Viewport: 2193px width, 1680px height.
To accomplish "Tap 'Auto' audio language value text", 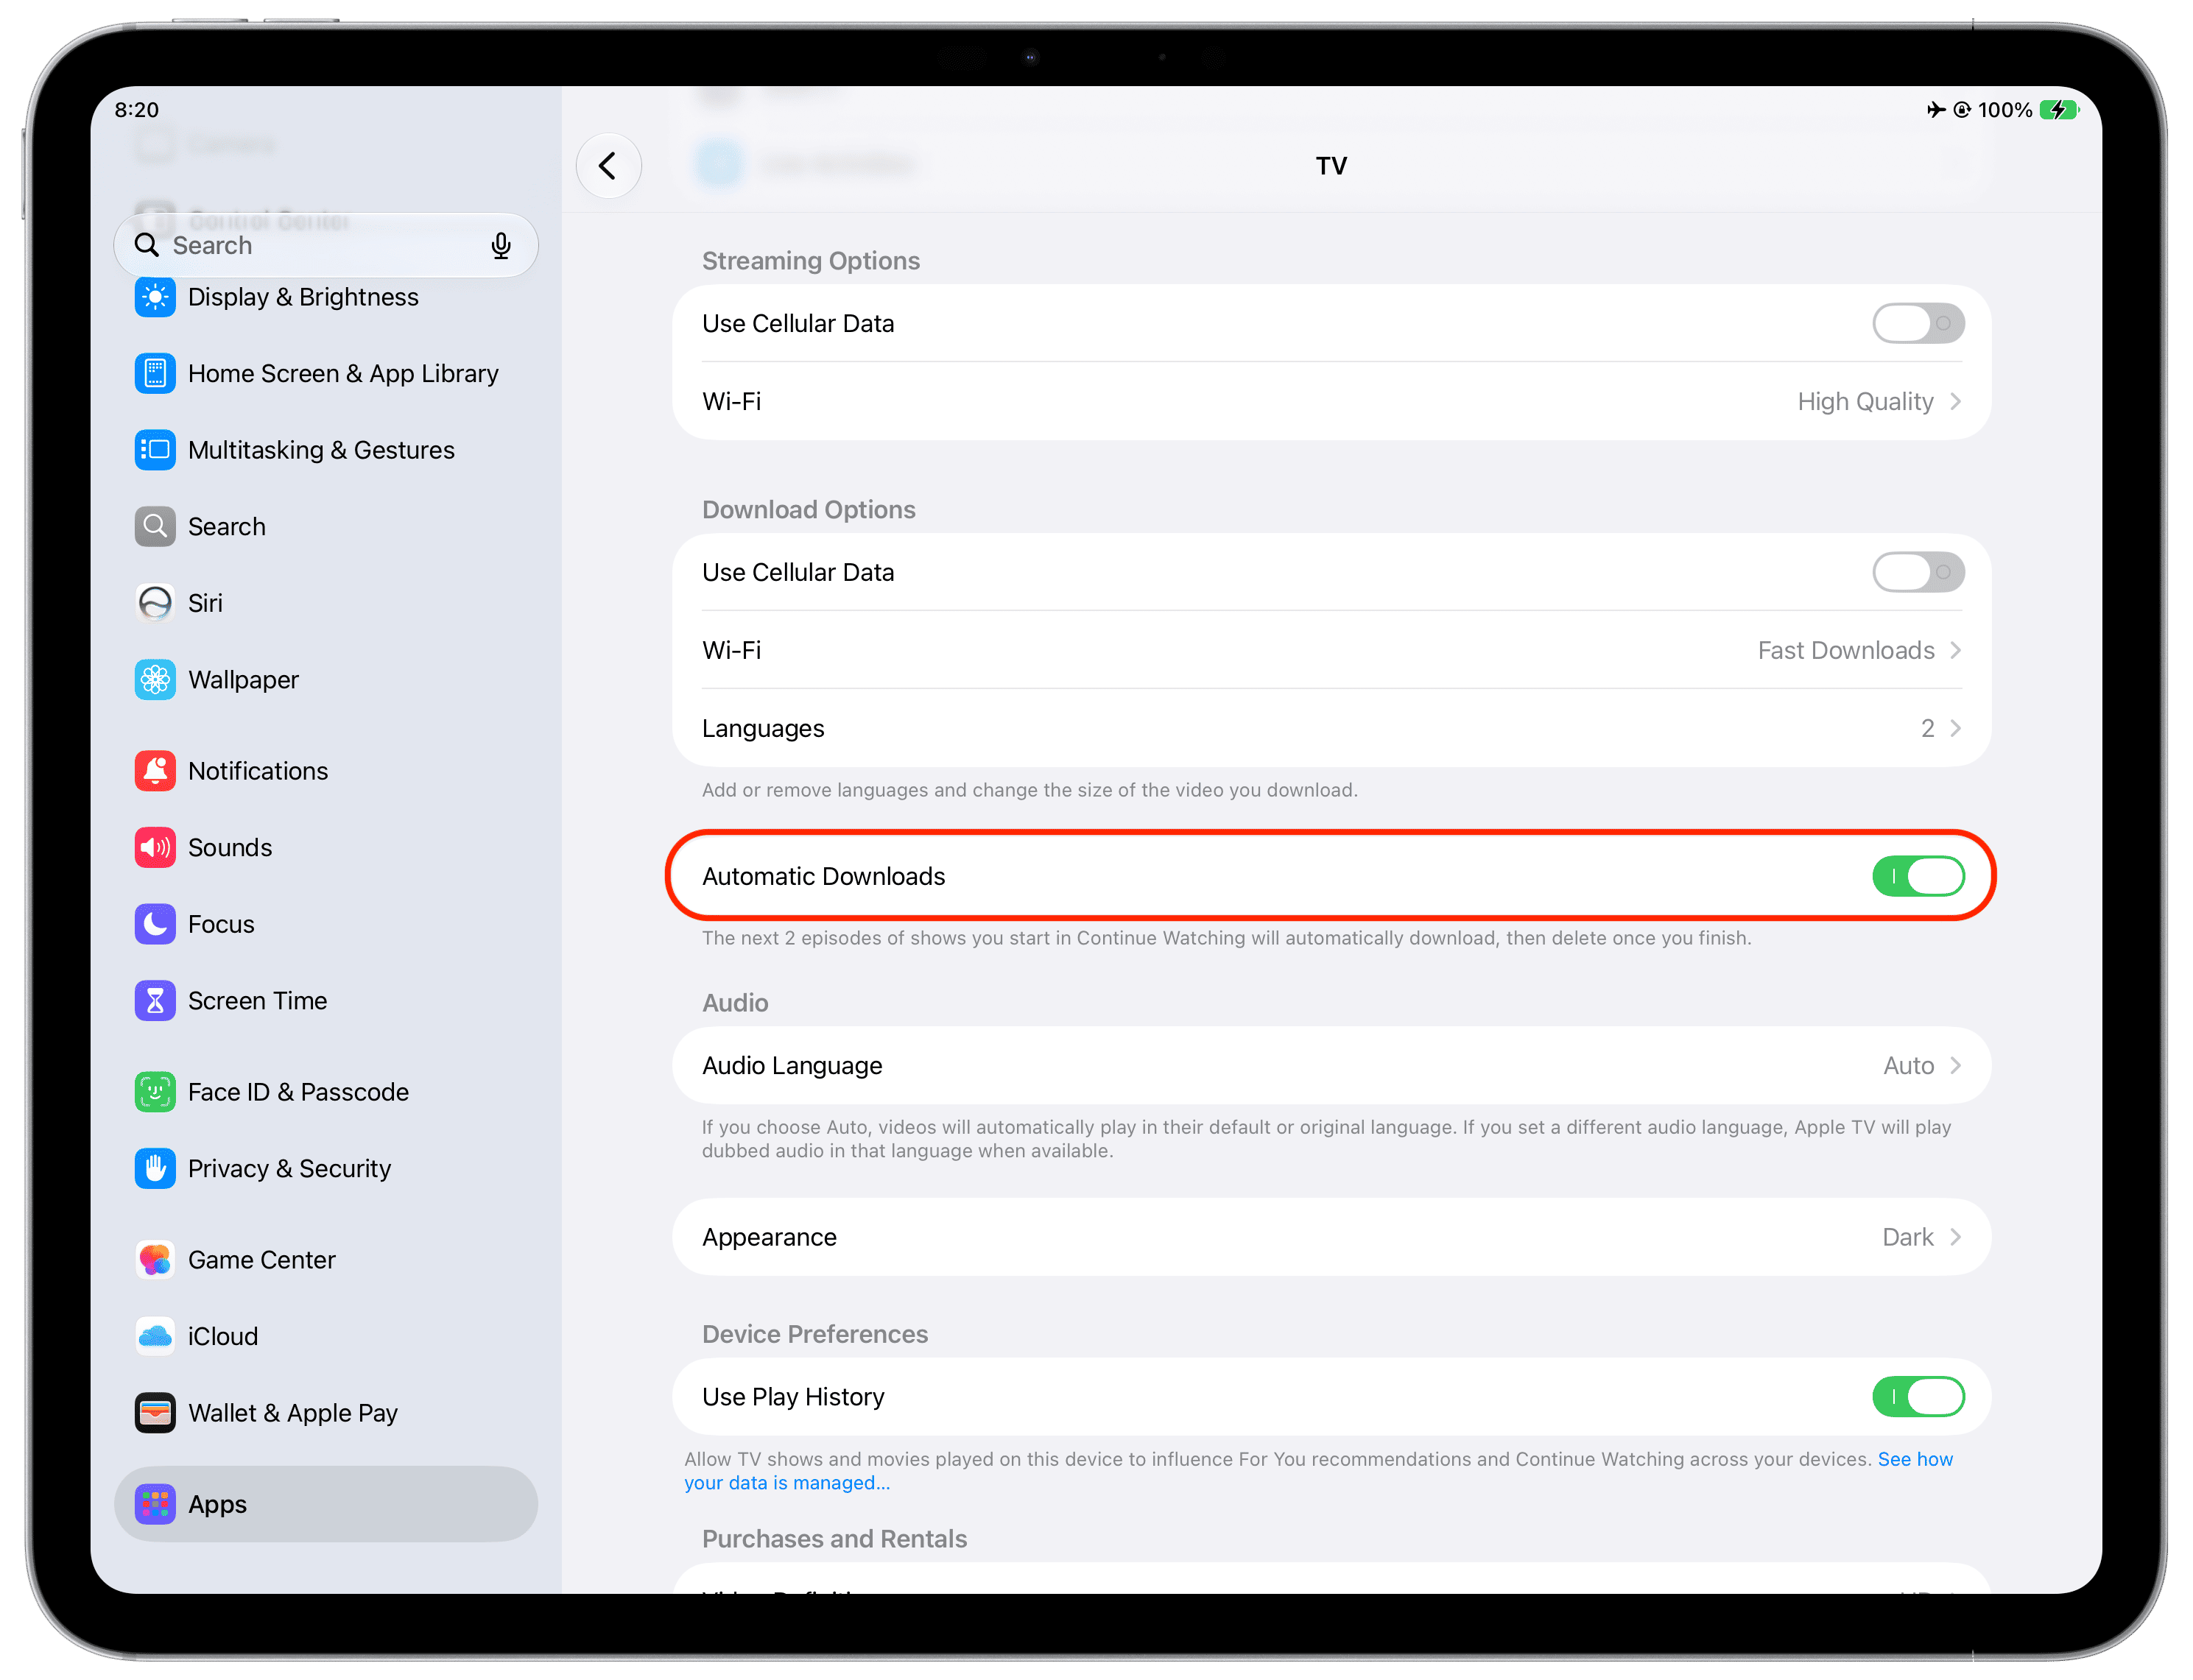I will point(1908,1066).
